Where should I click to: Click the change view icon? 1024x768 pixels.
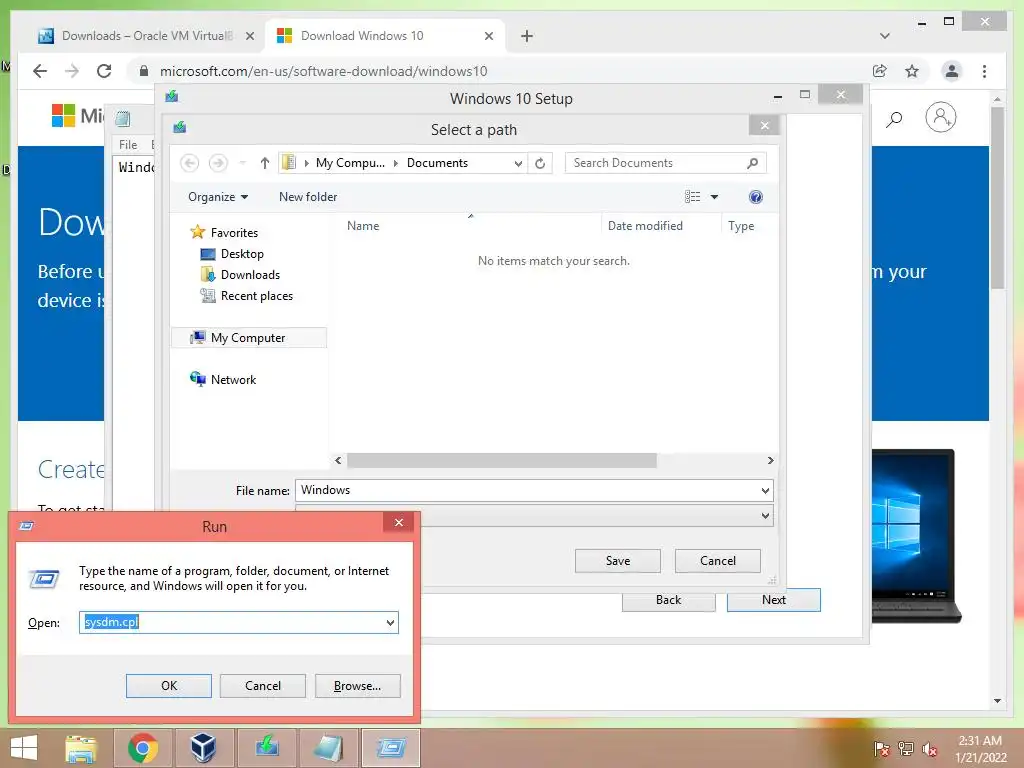coord(692,197)
